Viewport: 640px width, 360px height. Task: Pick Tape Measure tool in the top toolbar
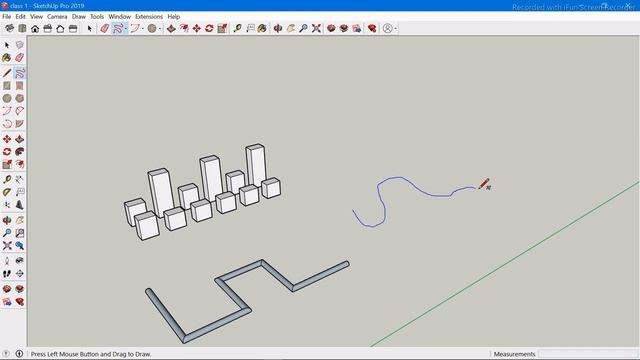point(238,28)
